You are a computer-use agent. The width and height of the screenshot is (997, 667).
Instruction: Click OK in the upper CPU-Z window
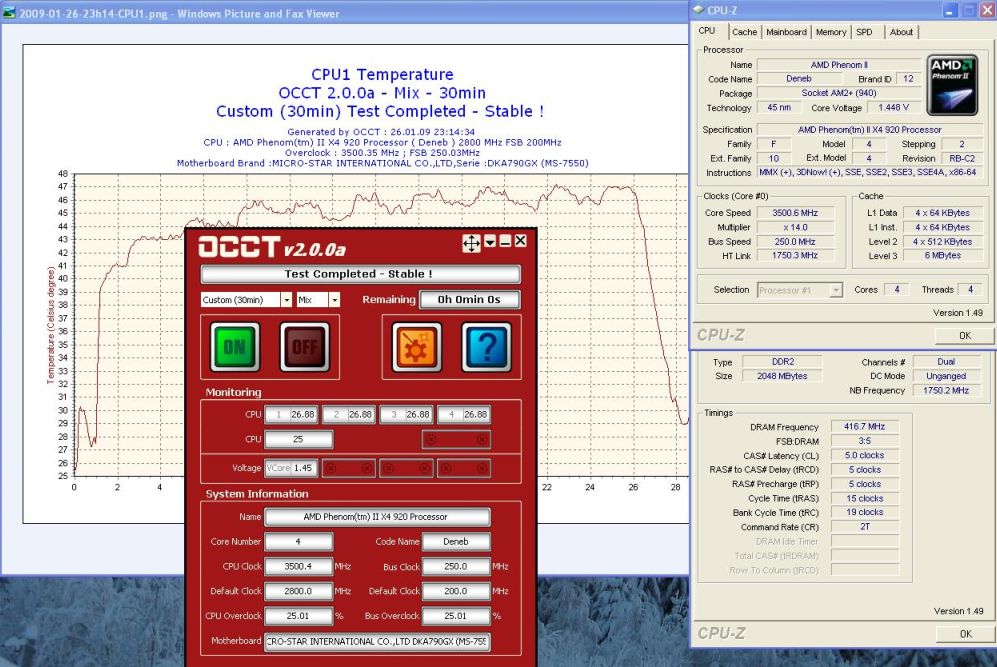pos(965,335)
